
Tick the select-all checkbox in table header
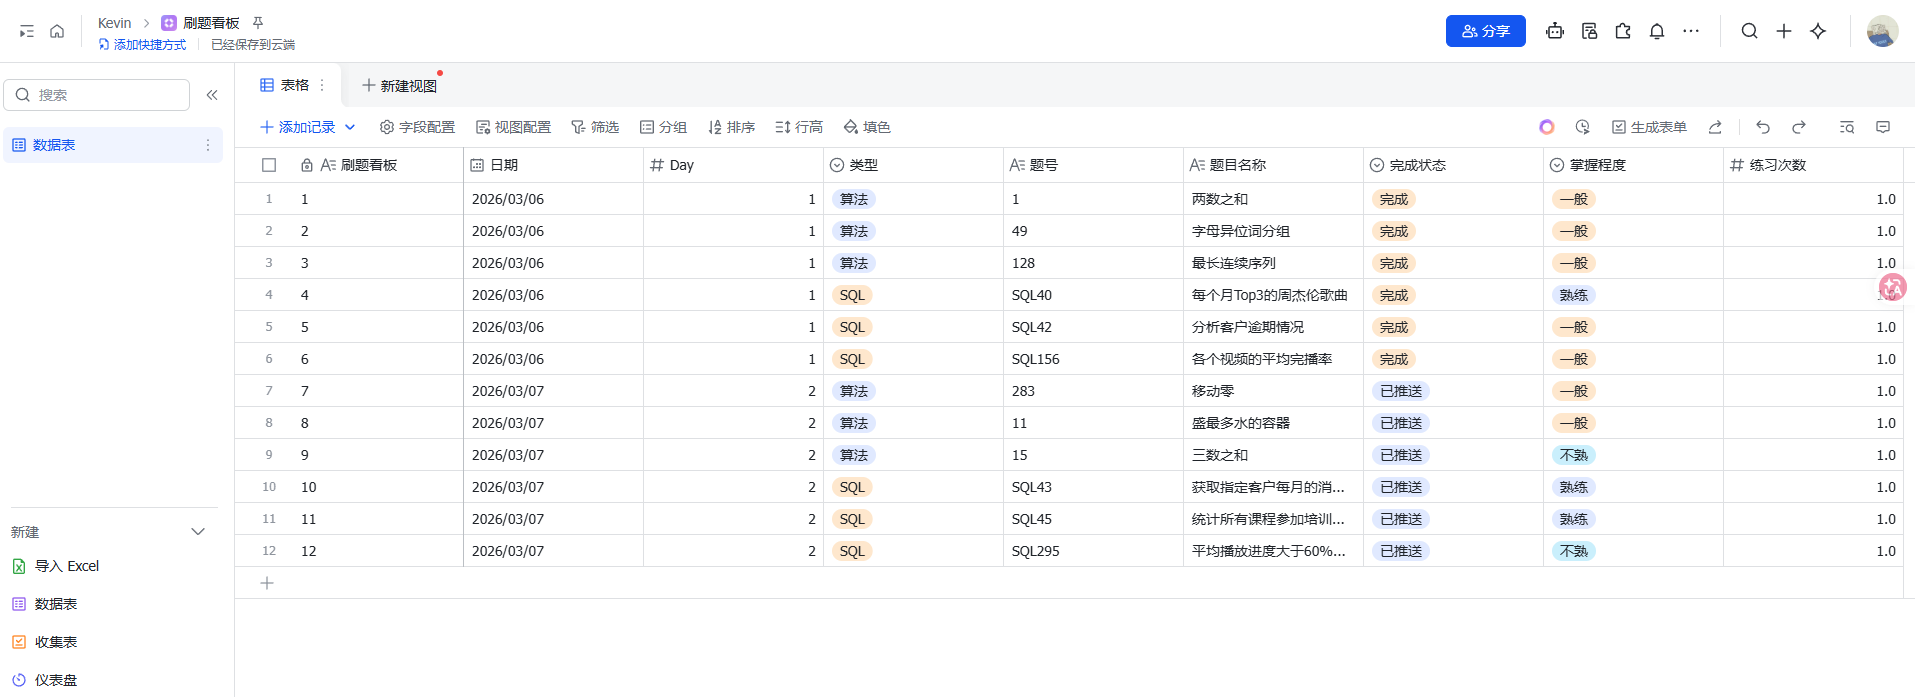[x=269, y=165]
